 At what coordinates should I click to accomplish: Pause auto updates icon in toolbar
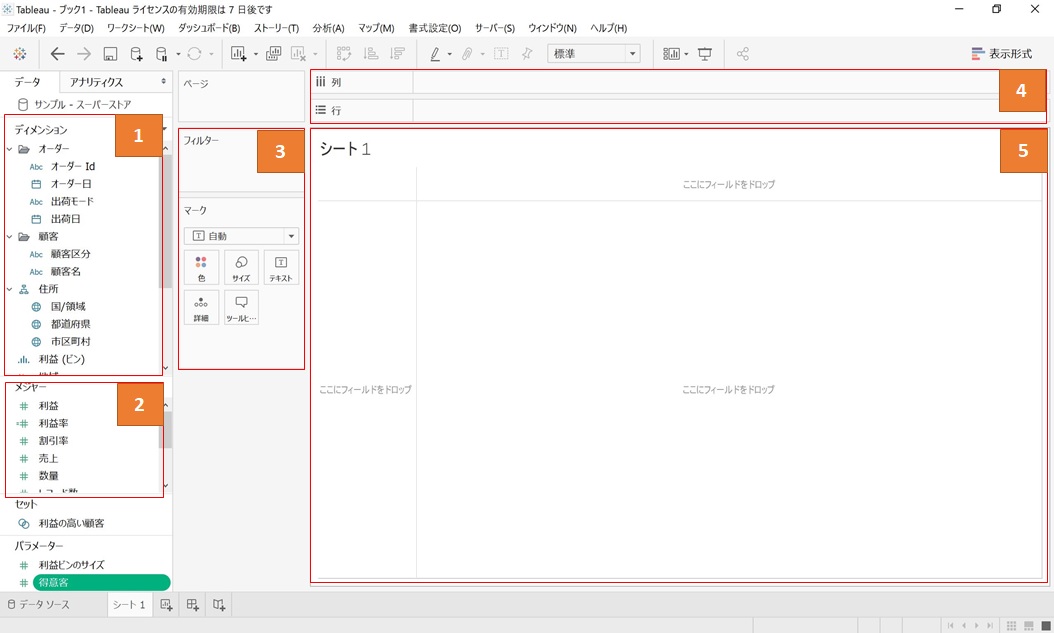pos(161,54)
